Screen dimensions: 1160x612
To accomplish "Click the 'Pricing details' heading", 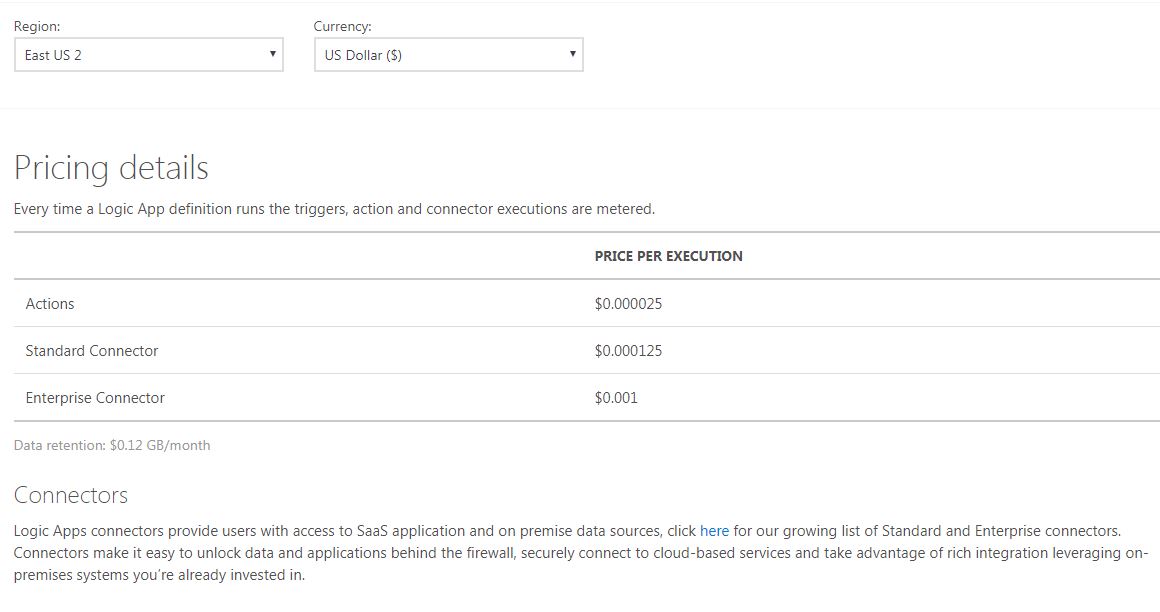I will 111,167.
